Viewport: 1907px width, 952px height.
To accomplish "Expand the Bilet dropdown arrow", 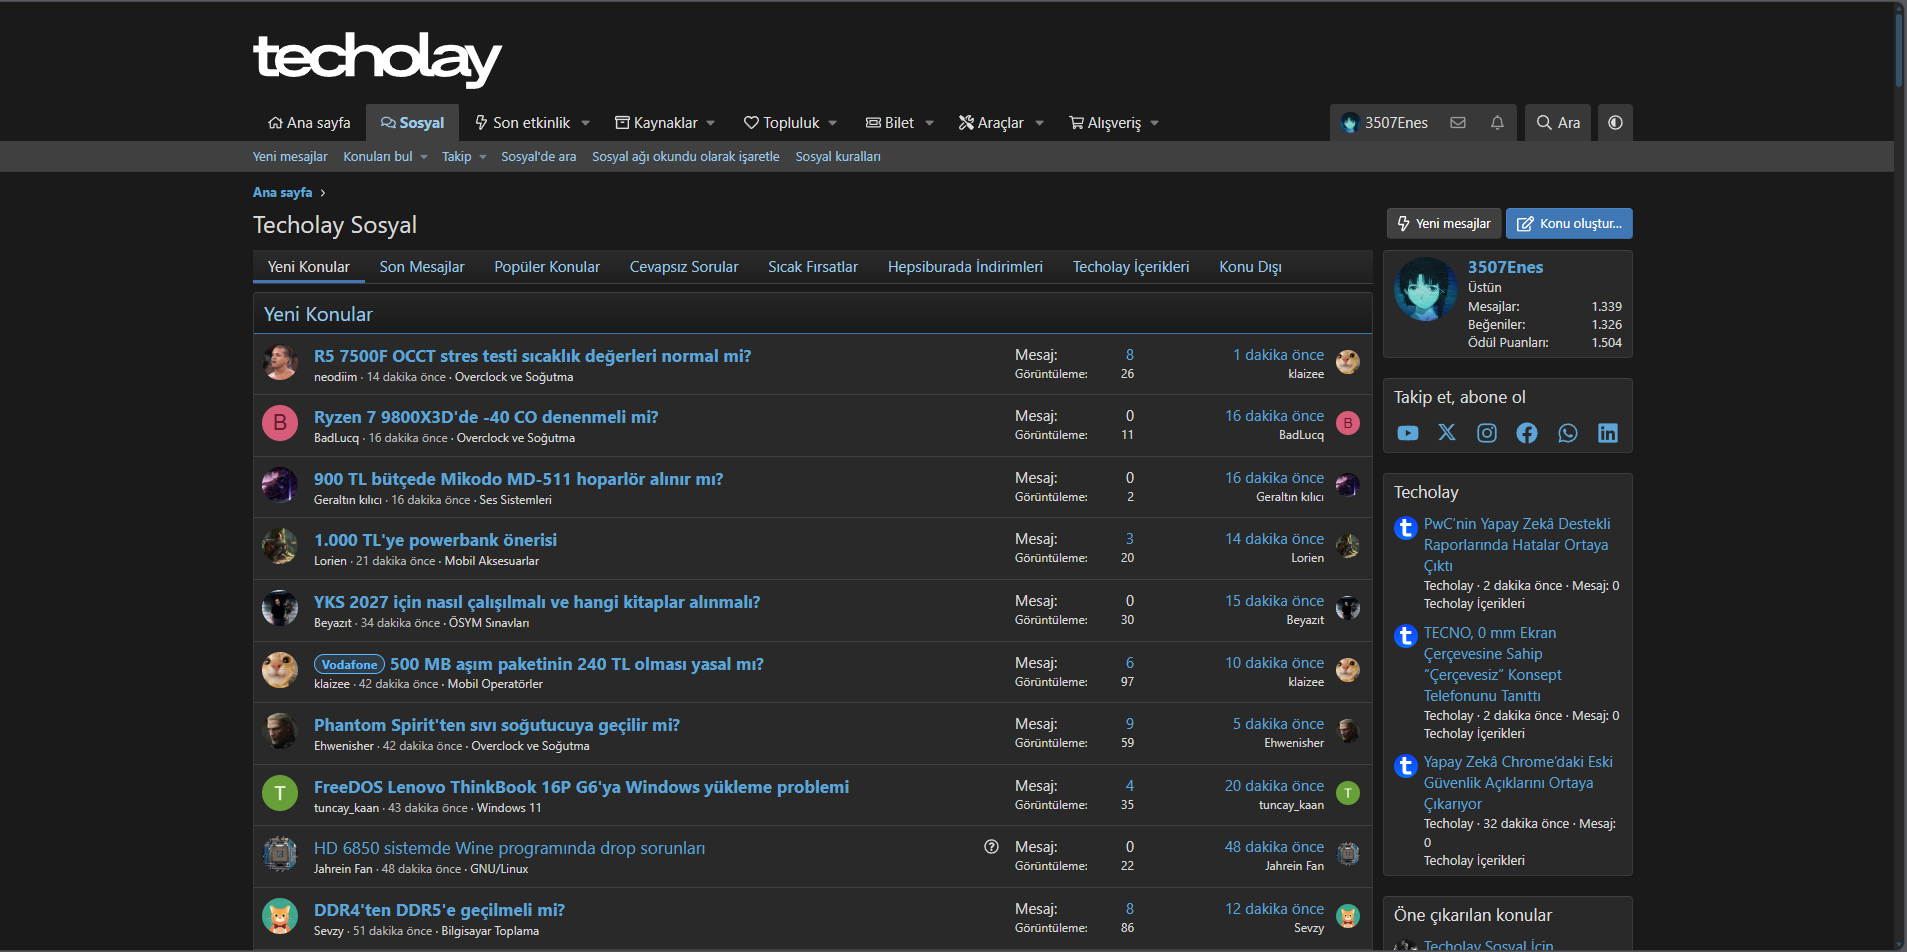I will pos(930,123).
